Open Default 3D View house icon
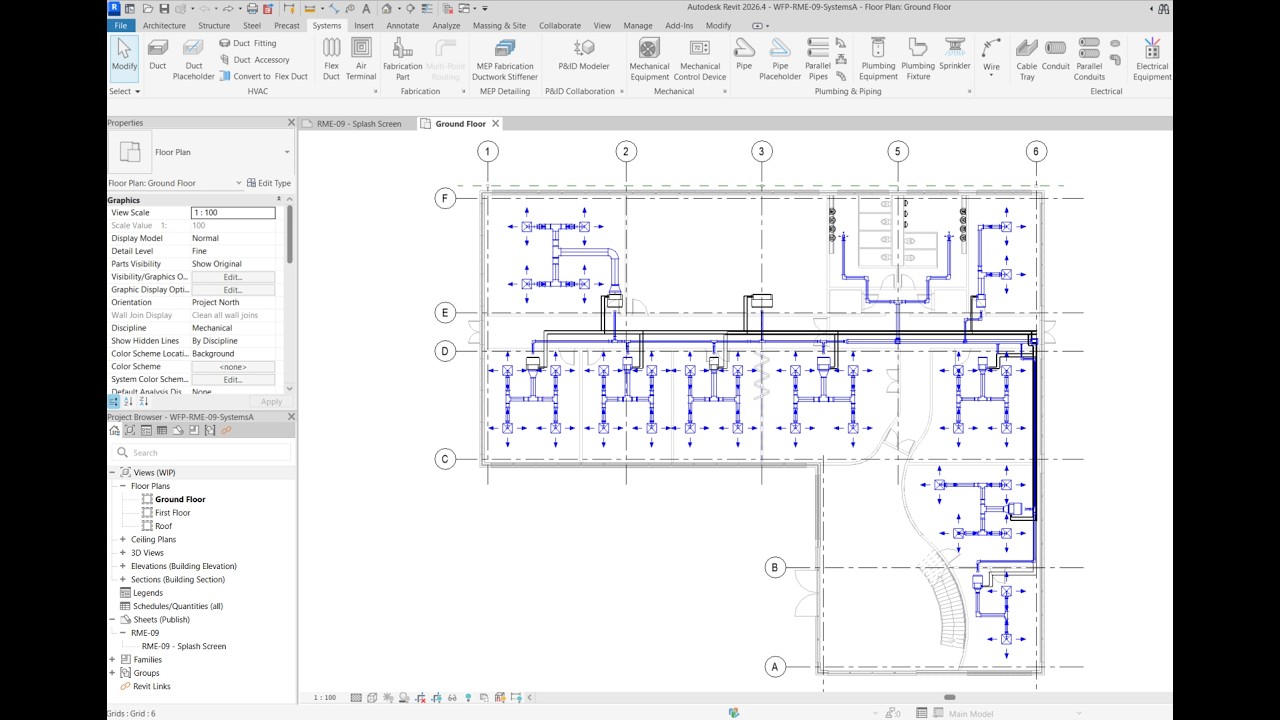 pos(387,8)
